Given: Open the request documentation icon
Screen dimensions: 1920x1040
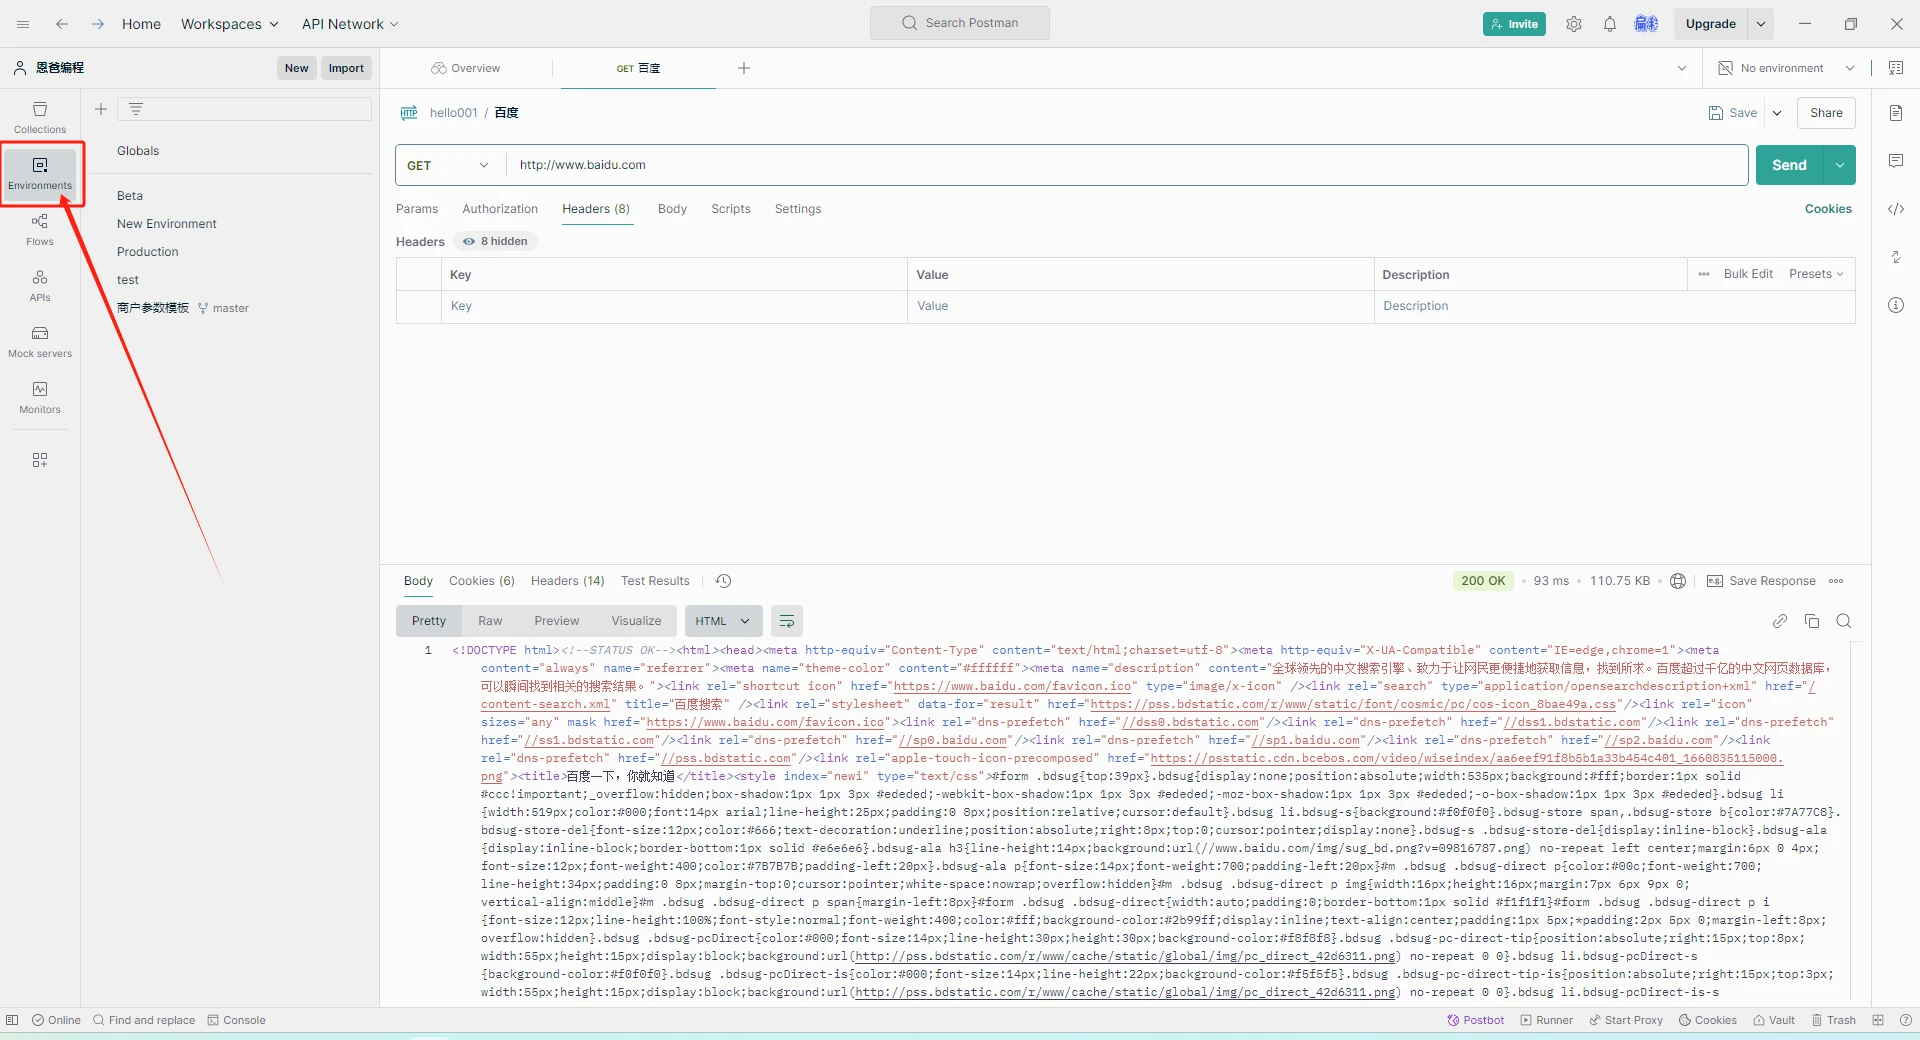Looking at the screenshot, I should coord(1896,113).
